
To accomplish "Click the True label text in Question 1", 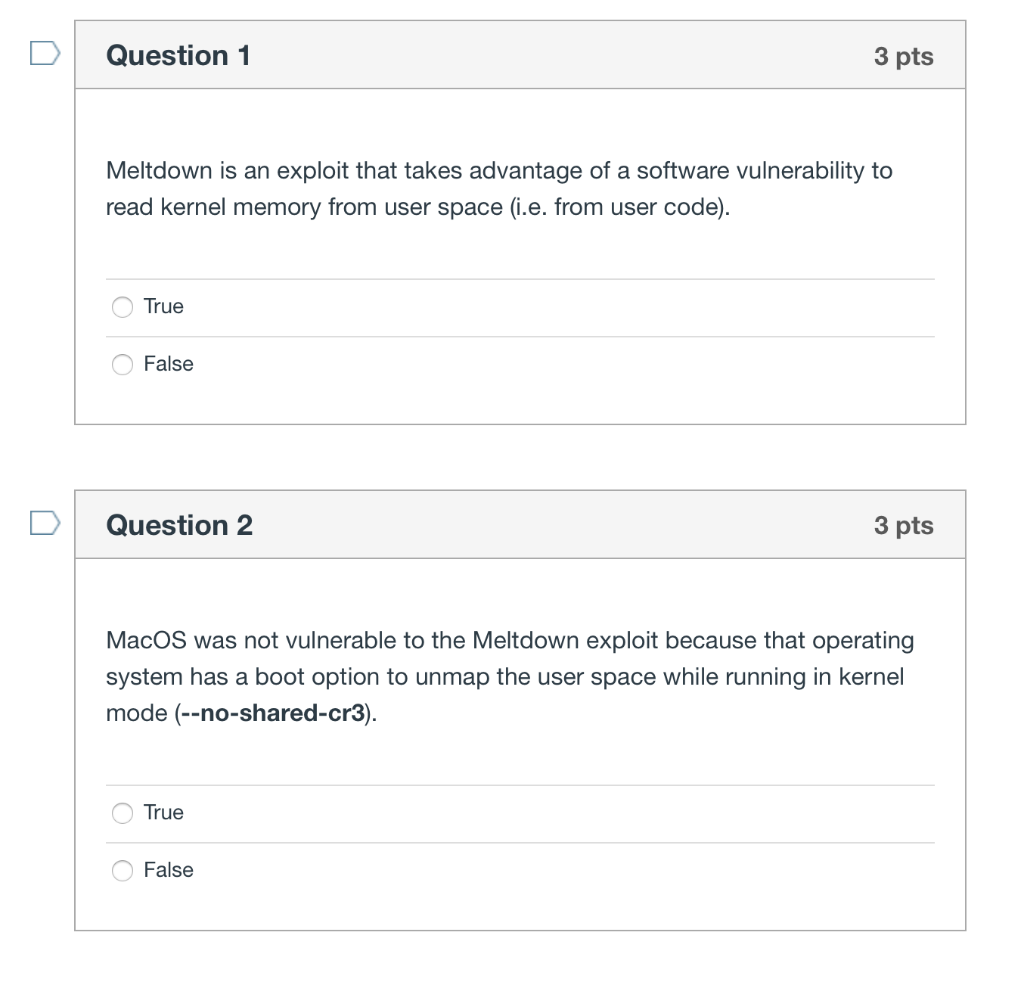I will click(163, 307).
